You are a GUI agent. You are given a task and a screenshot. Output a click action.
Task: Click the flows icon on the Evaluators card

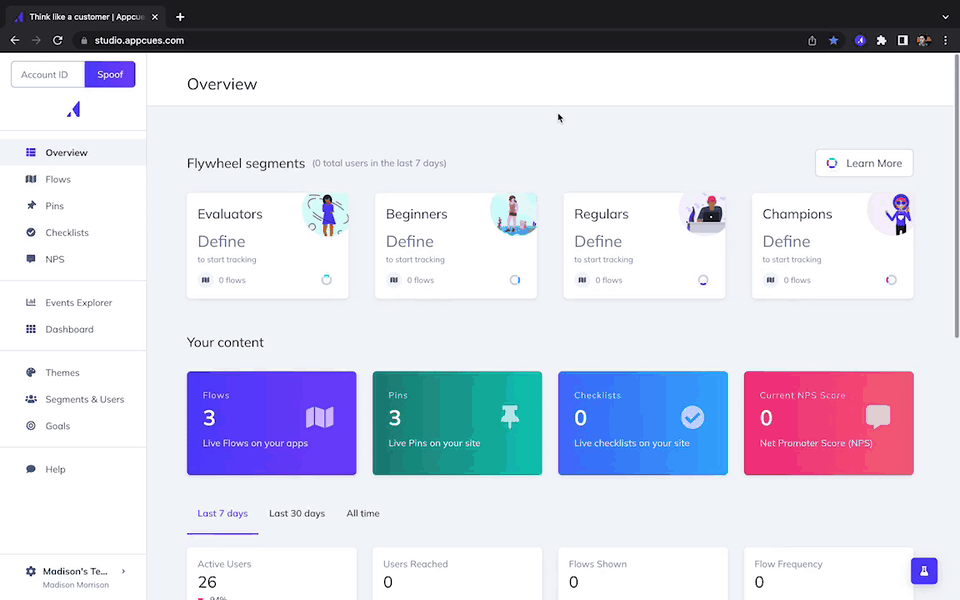tap(206, 280)
